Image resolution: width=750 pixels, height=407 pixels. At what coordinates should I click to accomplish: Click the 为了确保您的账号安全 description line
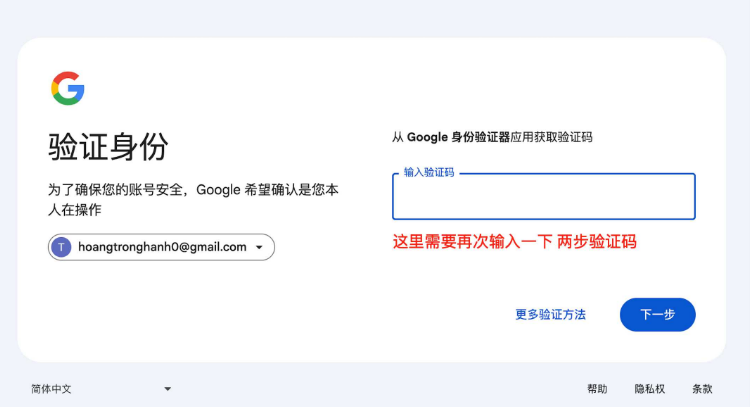coord(194,189)
